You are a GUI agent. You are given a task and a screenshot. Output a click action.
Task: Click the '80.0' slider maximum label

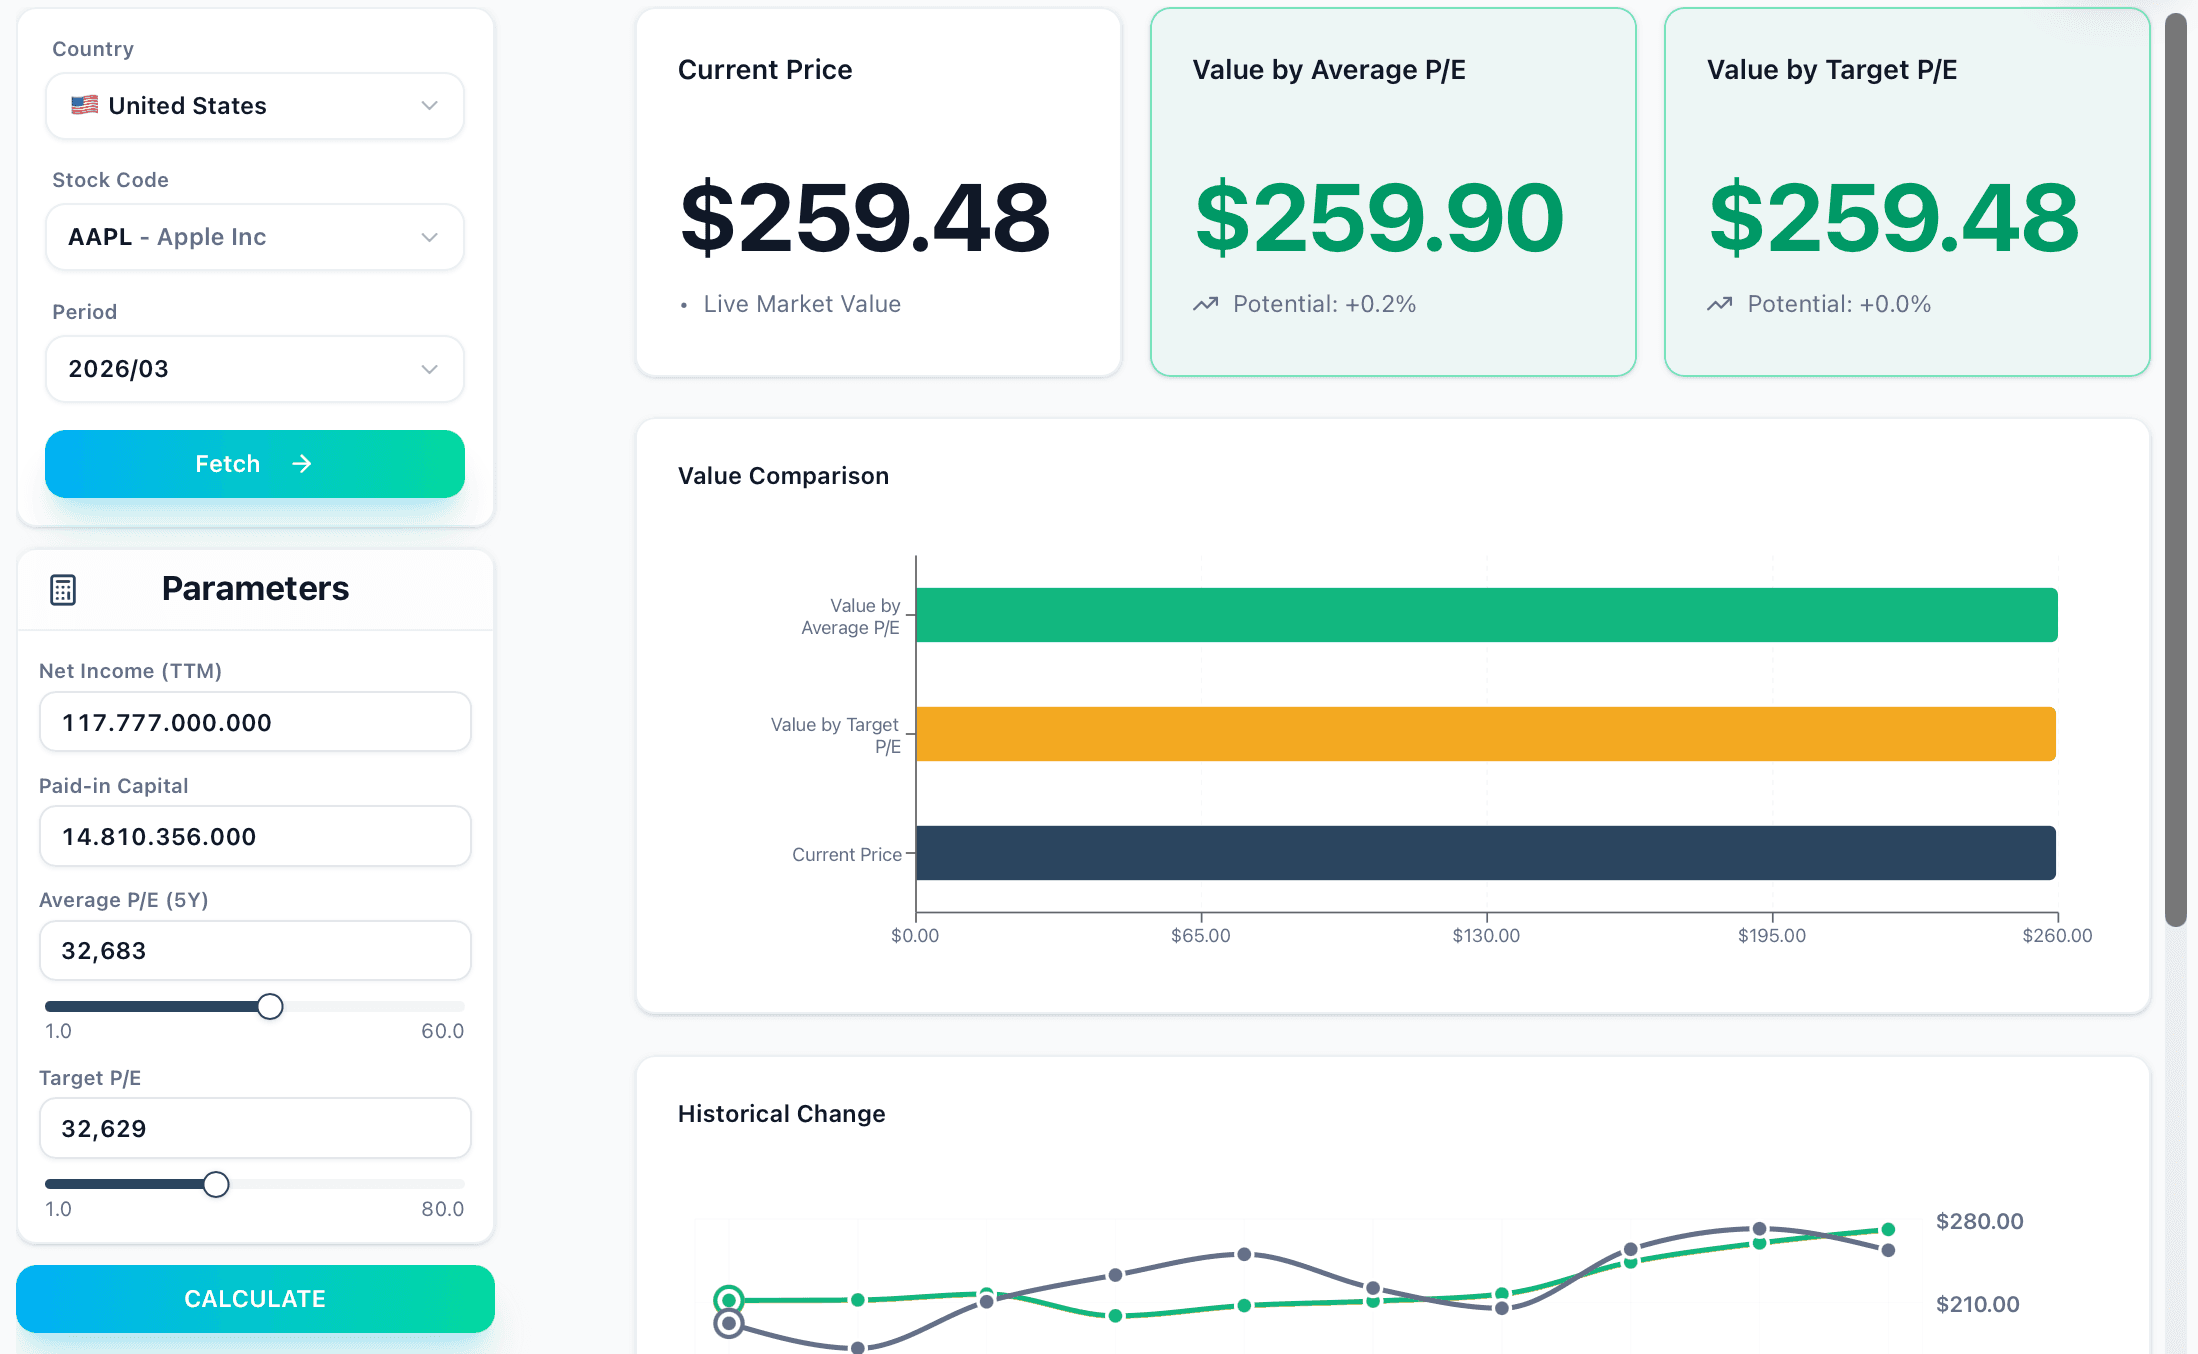[x=442, y=1209]
